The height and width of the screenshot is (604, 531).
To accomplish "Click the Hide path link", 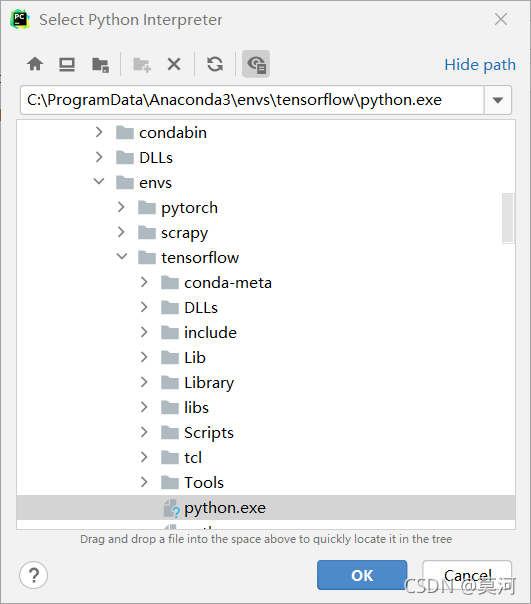I will [x=480, y=65].
